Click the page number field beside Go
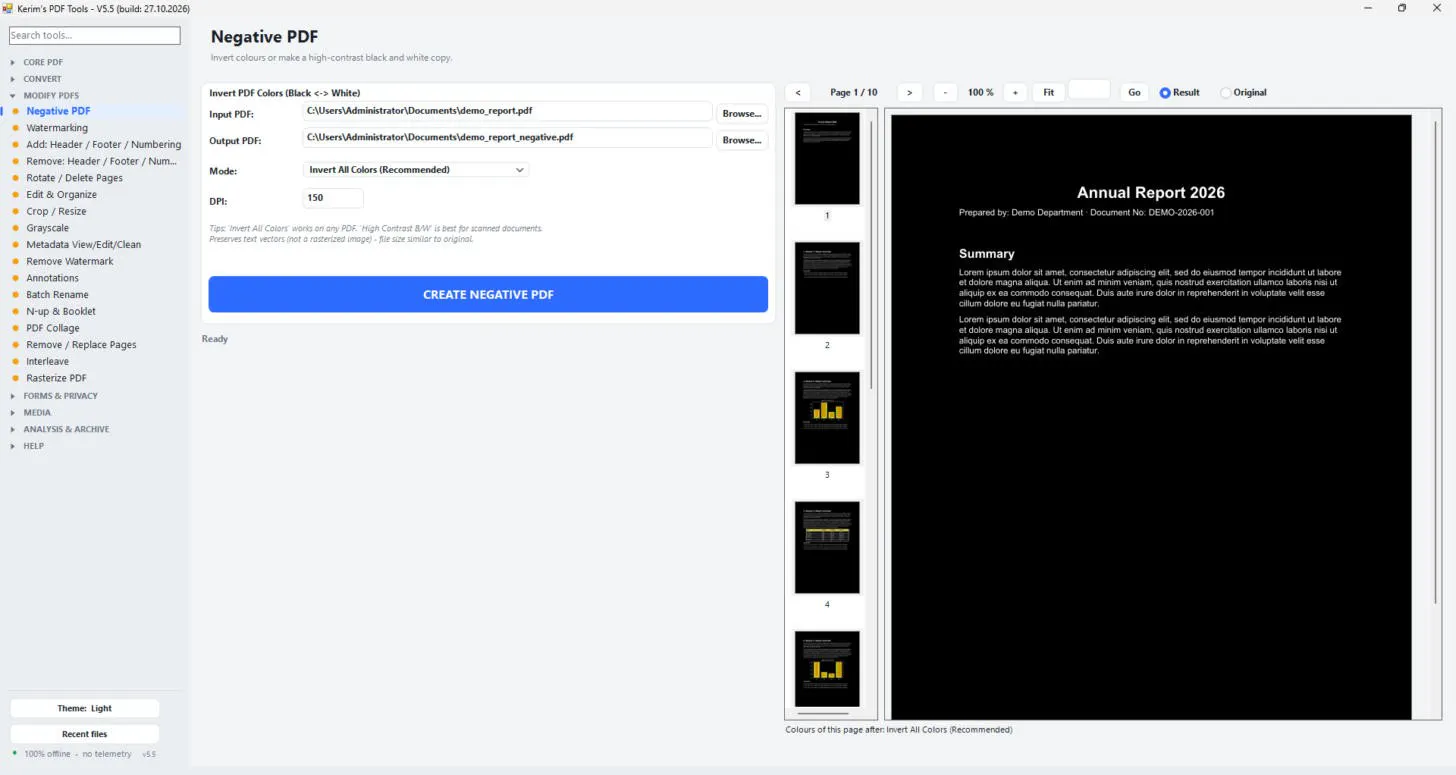Image resolution: width=1456 pixels, height=775 pixels. coord(1089,91)
